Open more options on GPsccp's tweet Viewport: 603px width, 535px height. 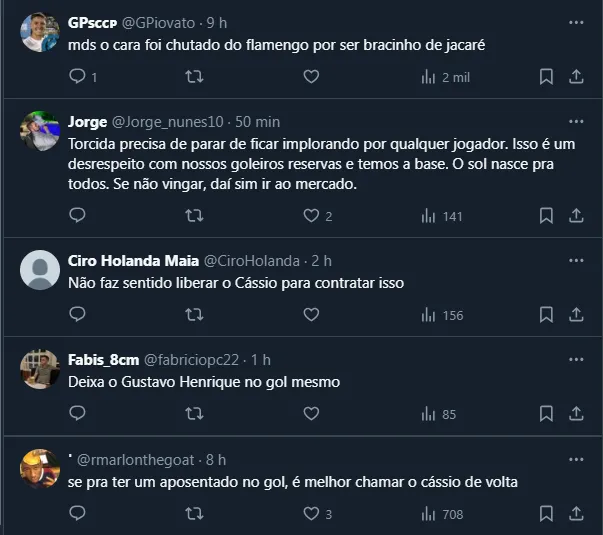576,21
